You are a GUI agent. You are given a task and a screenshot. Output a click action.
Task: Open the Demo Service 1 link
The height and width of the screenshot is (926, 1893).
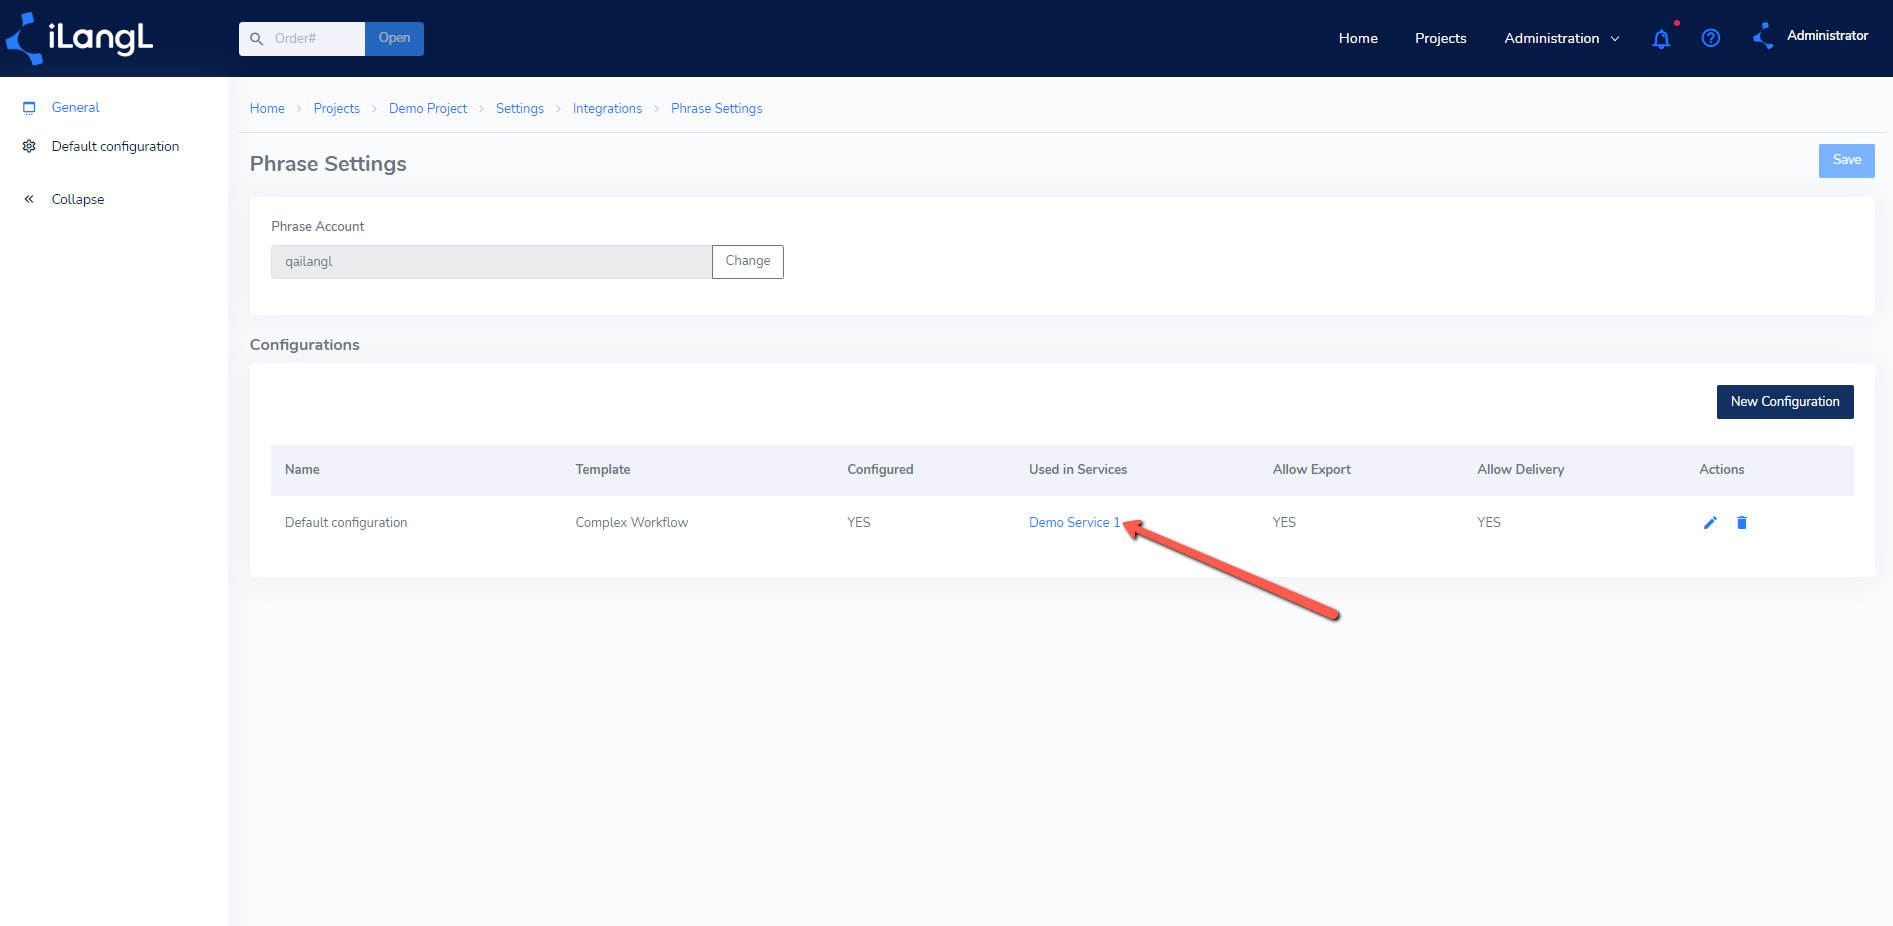(1074, 523)
